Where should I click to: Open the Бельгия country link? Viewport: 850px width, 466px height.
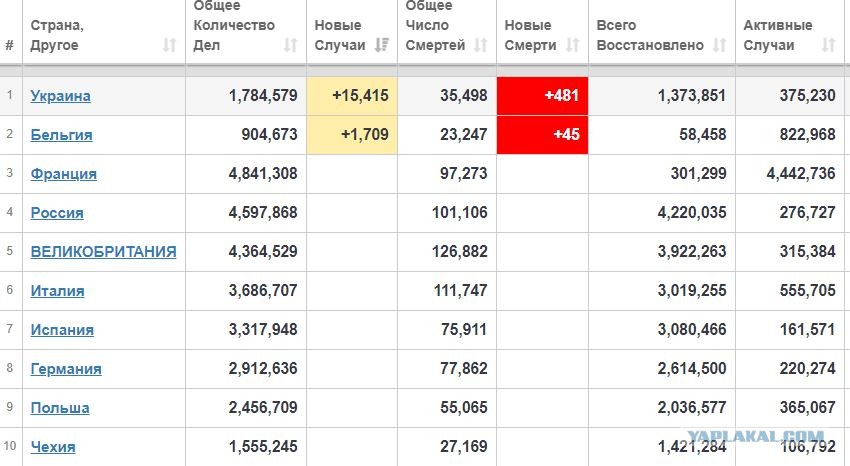pyautogui.click(x=61, y=135)
